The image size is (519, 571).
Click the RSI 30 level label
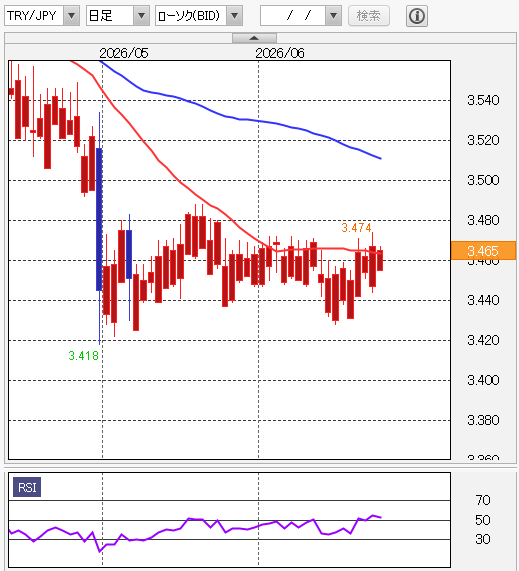click(483, 539)
